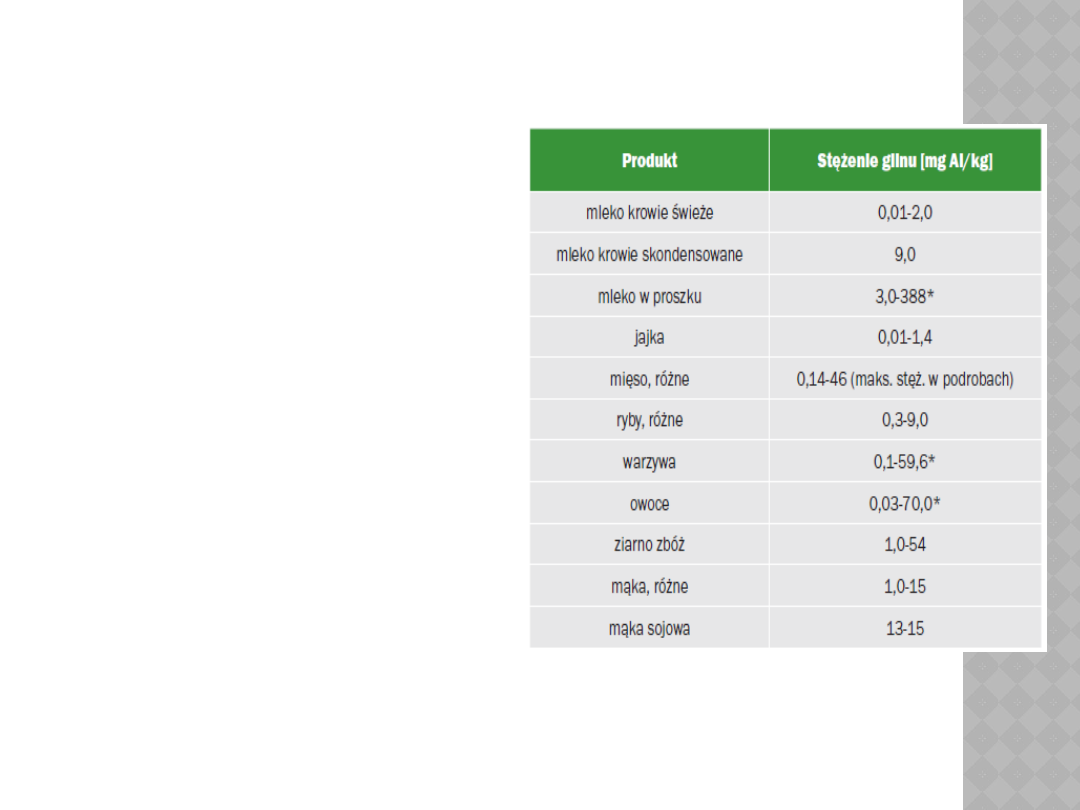The image size is (1080, 810).
Task: Select the 'mleko krowie skondensowane' cell
Action: [x=649, y=255]
